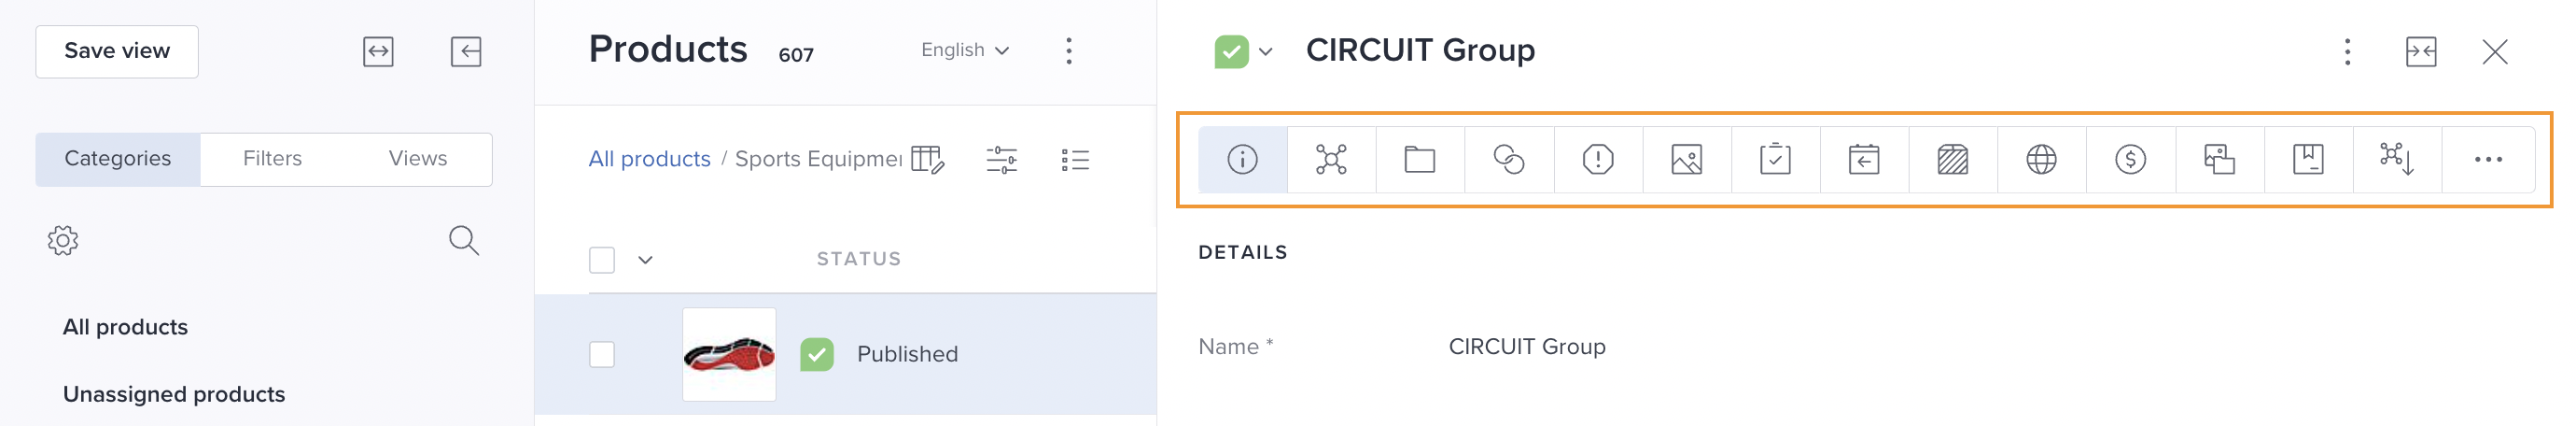The width and height of the screenshot is (2576, 426).
Task: Switch to the Filters tab
Action: tap(272, 159)
